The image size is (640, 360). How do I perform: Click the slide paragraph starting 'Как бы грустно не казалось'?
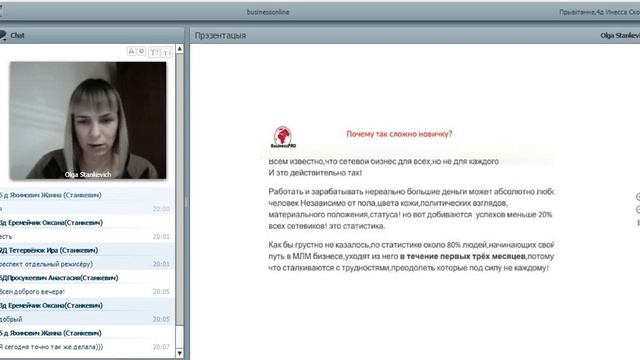[x=411, y=256]
